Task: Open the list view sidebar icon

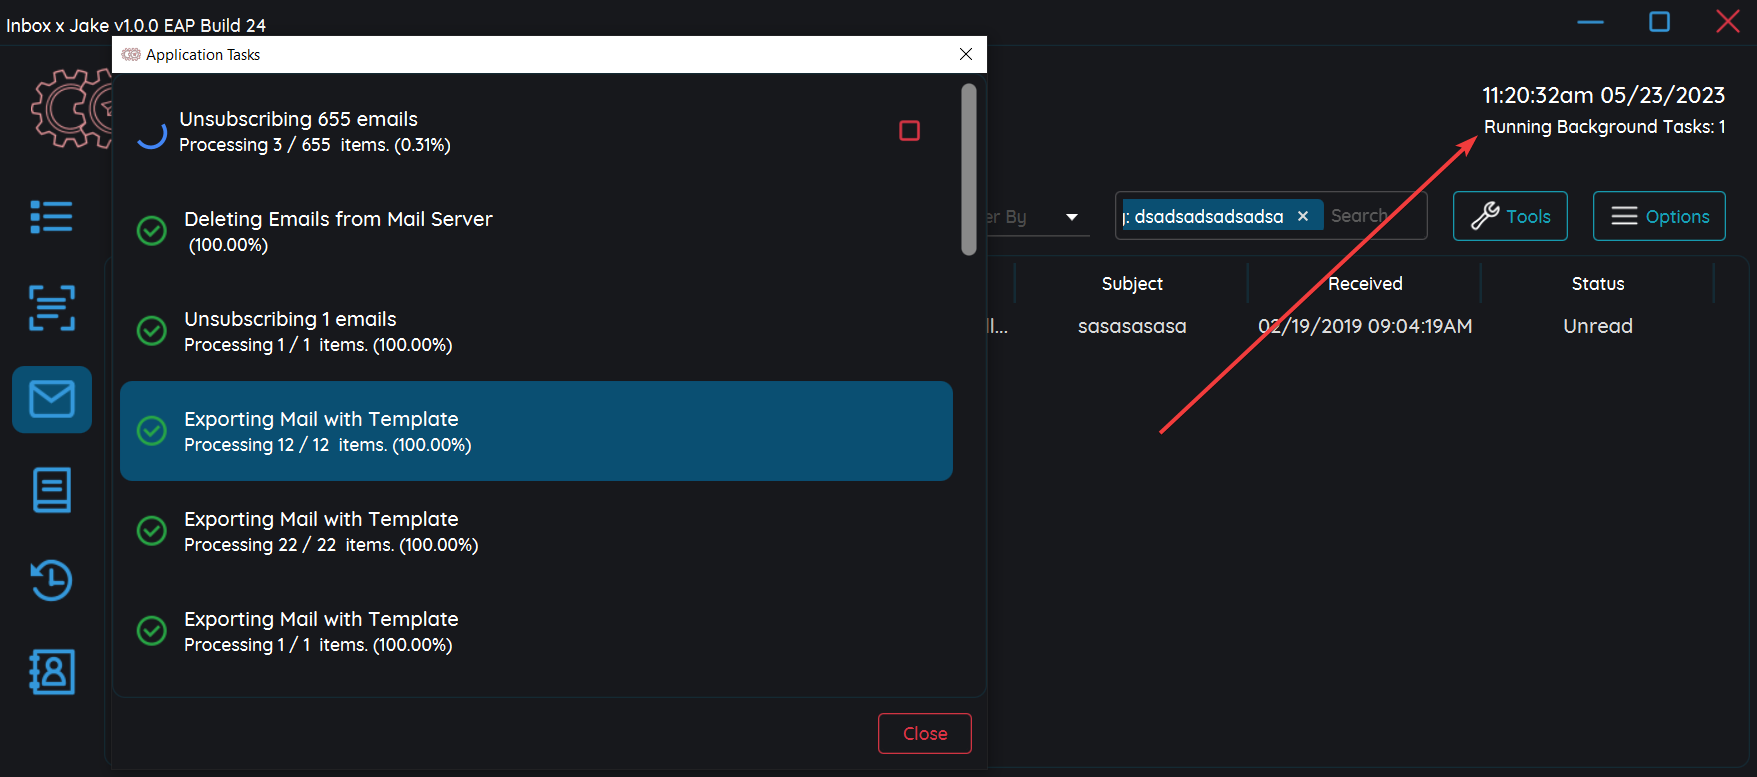Action: (x=51, y=216)
